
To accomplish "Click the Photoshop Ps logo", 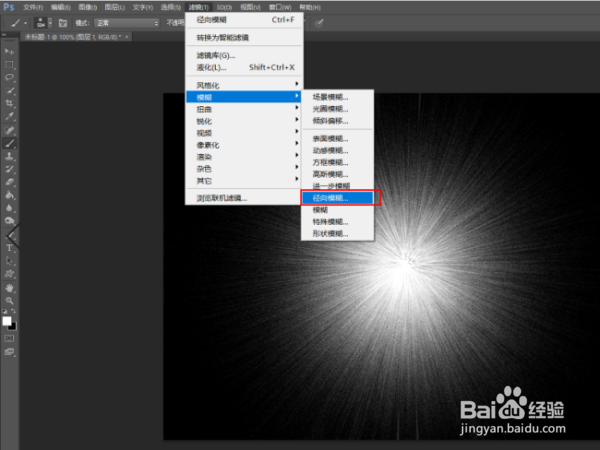I will (9, 7).
